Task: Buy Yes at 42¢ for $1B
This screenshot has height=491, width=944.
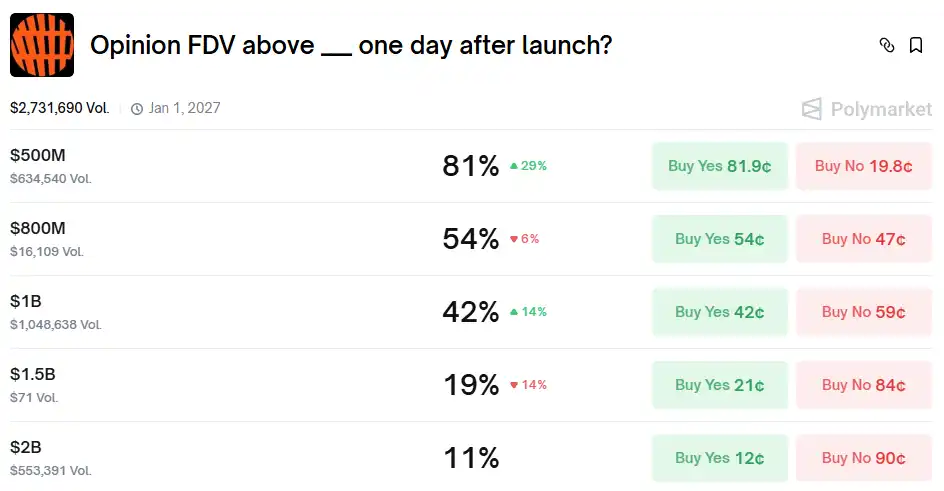Action: click(x=719, y=312)
